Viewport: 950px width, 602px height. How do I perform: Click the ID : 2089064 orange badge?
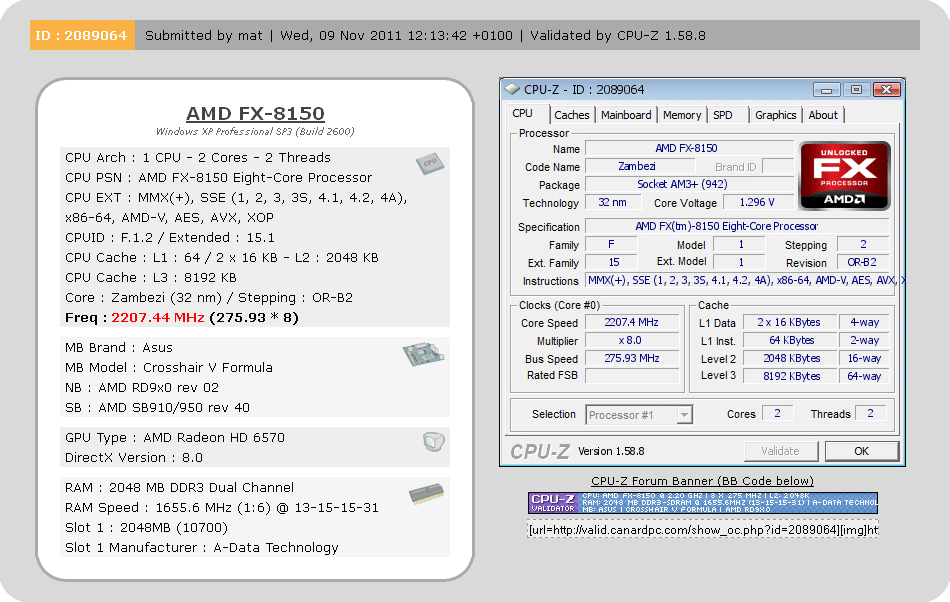click(82, 35)
